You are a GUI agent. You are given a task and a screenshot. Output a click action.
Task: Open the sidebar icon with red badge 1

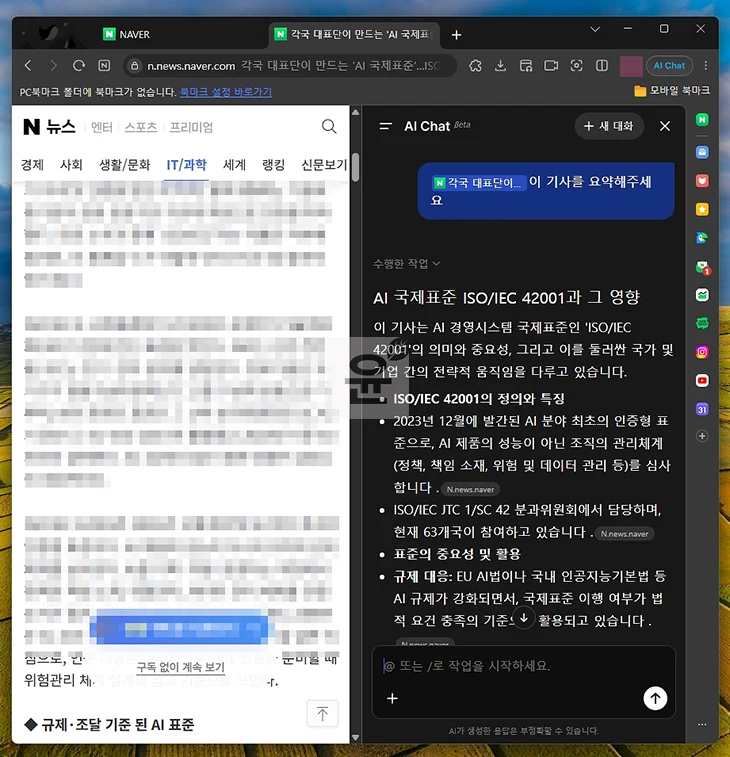[702, 267]
